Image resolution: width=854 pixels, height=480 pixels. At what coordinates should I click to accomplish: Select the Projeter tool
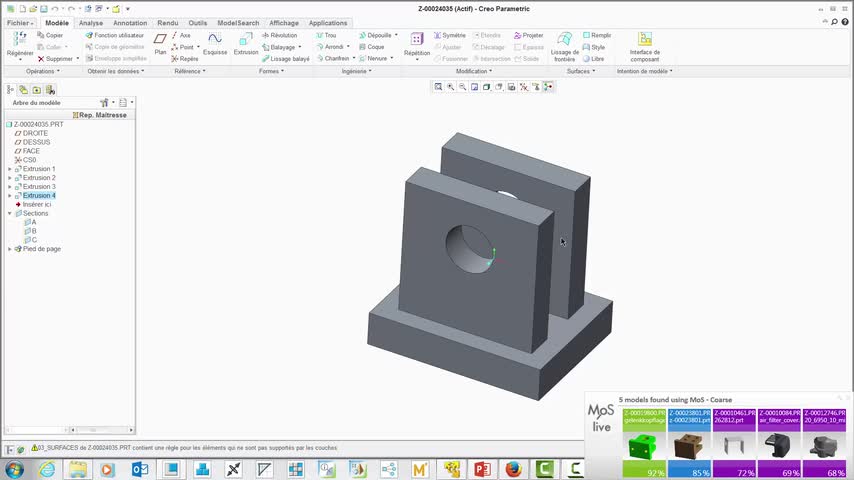[528, 35]
